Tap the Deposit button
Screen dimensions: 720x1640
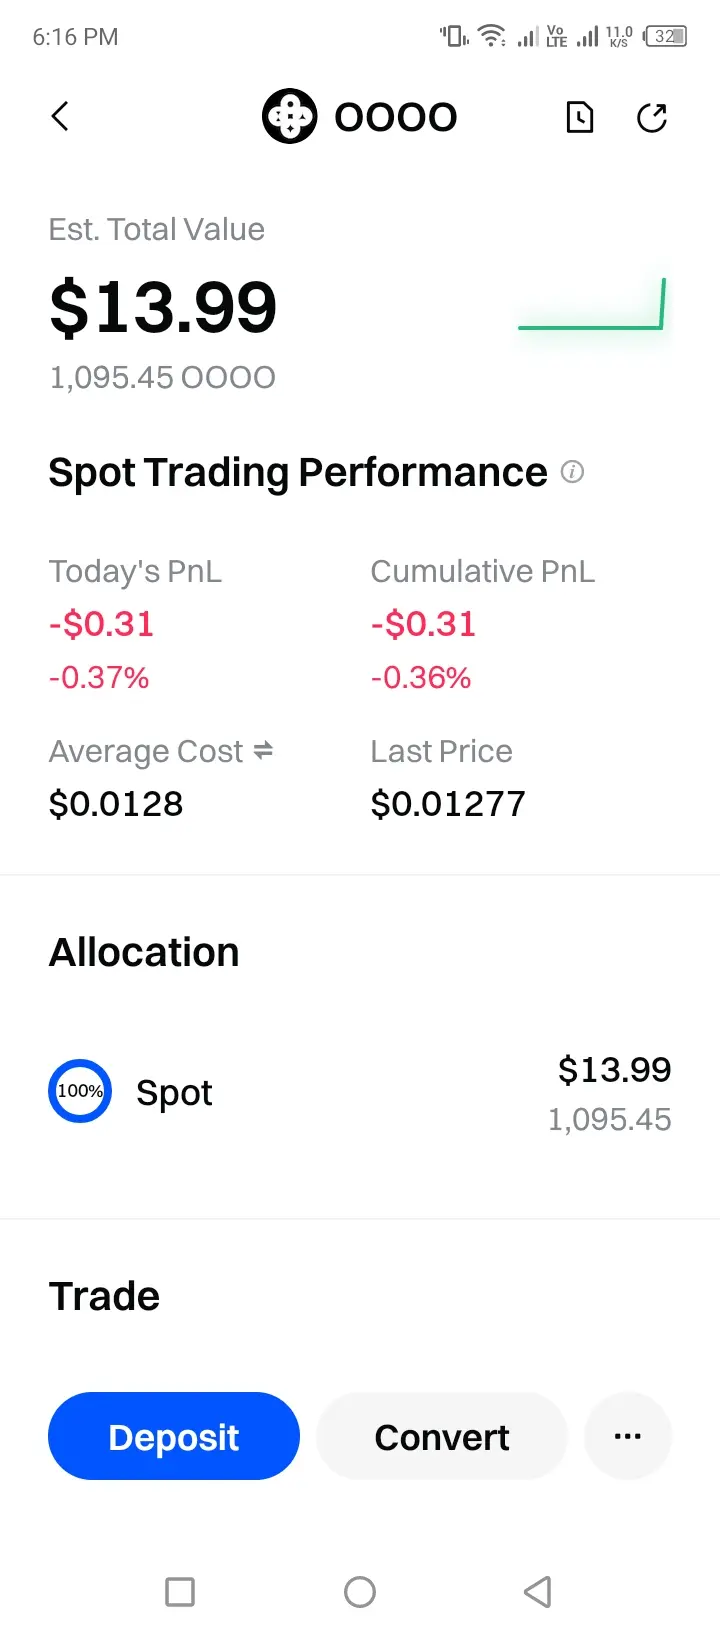pos(174,1436)
